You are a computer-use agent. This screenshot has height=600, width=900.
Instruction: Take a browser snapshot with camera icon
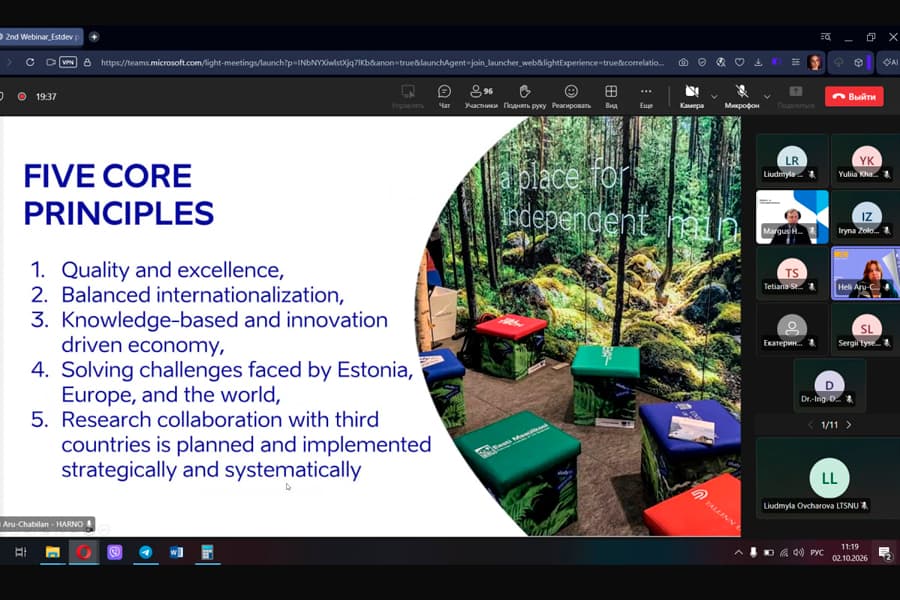click(x=683, y=62)
